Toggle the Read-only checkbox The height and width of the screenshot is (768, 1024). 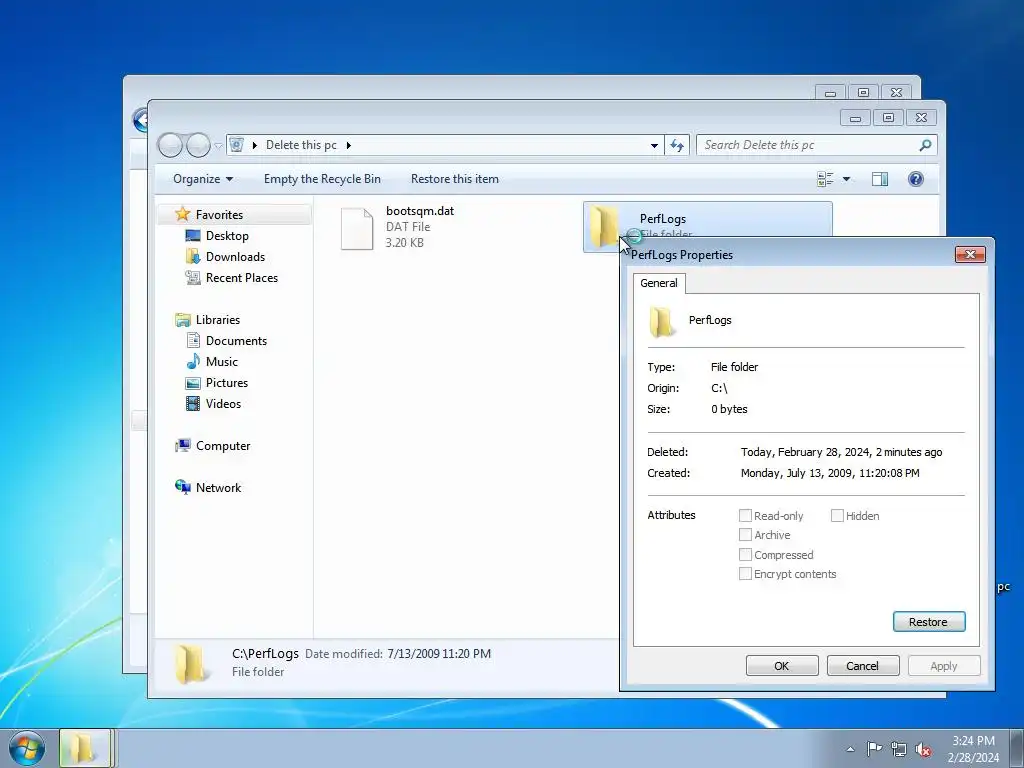click(x=745, y=516)
